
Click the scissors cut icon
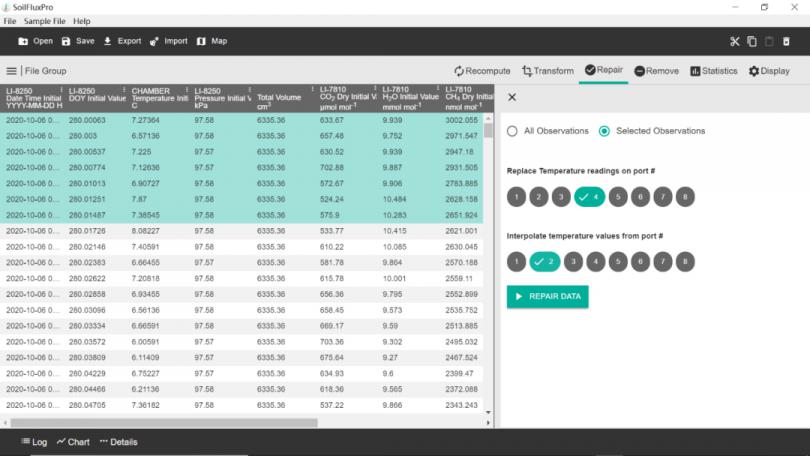pos(734,41)
